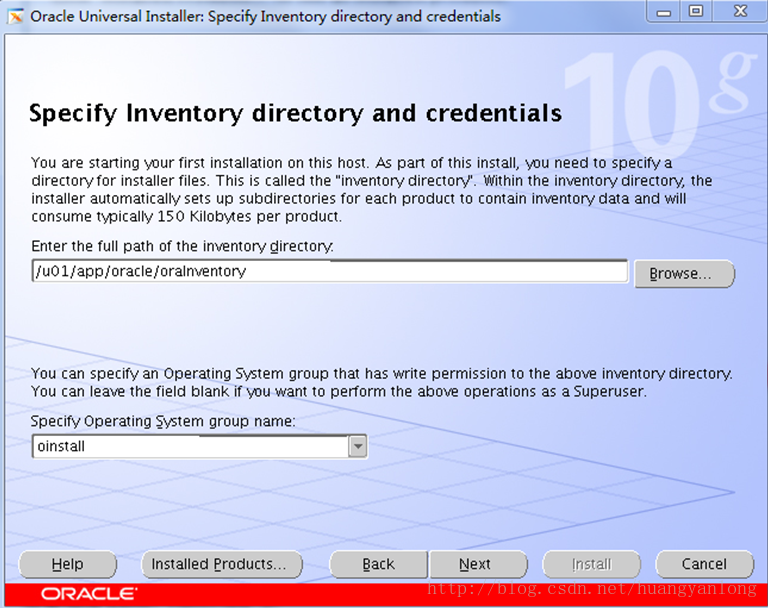Click the greyed-out Install button
This screenshot has width=768, height=608.
[592, 564]
